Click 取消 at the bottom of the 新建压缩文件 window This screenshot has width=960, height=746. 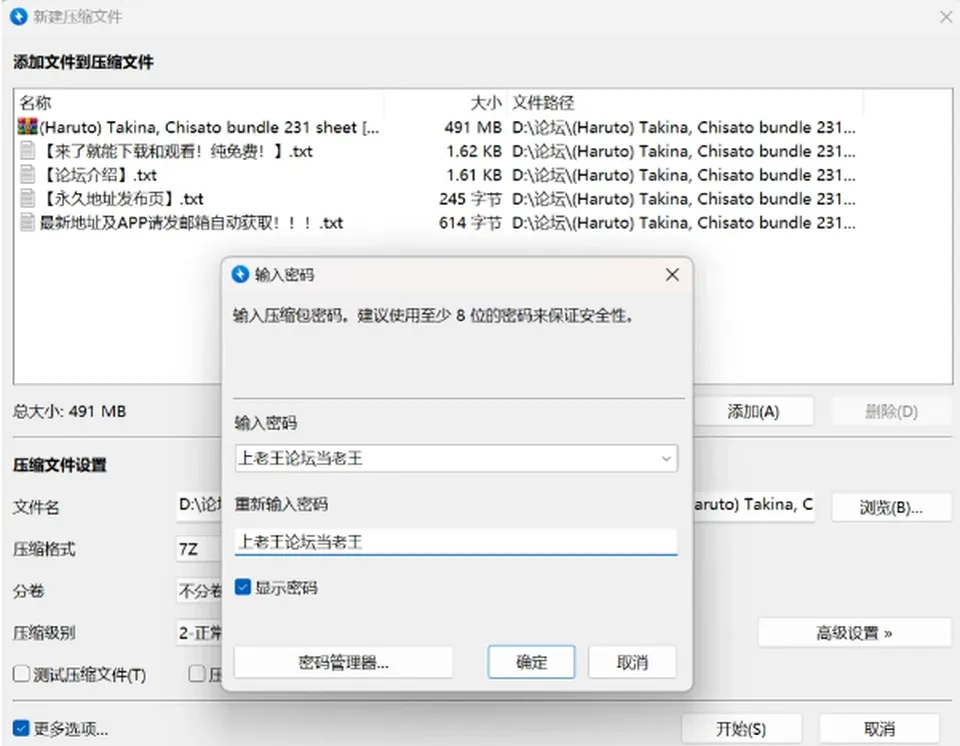click(879, 729)
